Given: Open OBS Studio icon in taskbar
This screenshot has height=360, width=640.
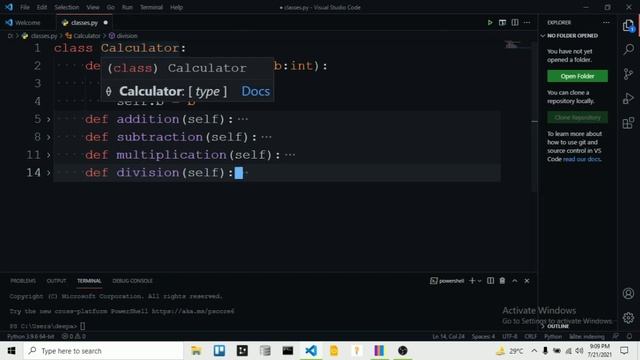Looking at the screenshot, I should (403, 351).
